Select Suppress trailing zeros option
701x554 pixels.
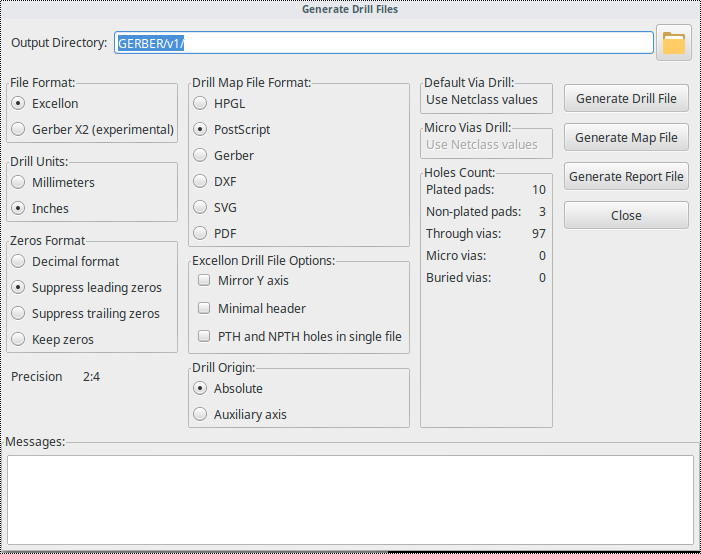19,314
